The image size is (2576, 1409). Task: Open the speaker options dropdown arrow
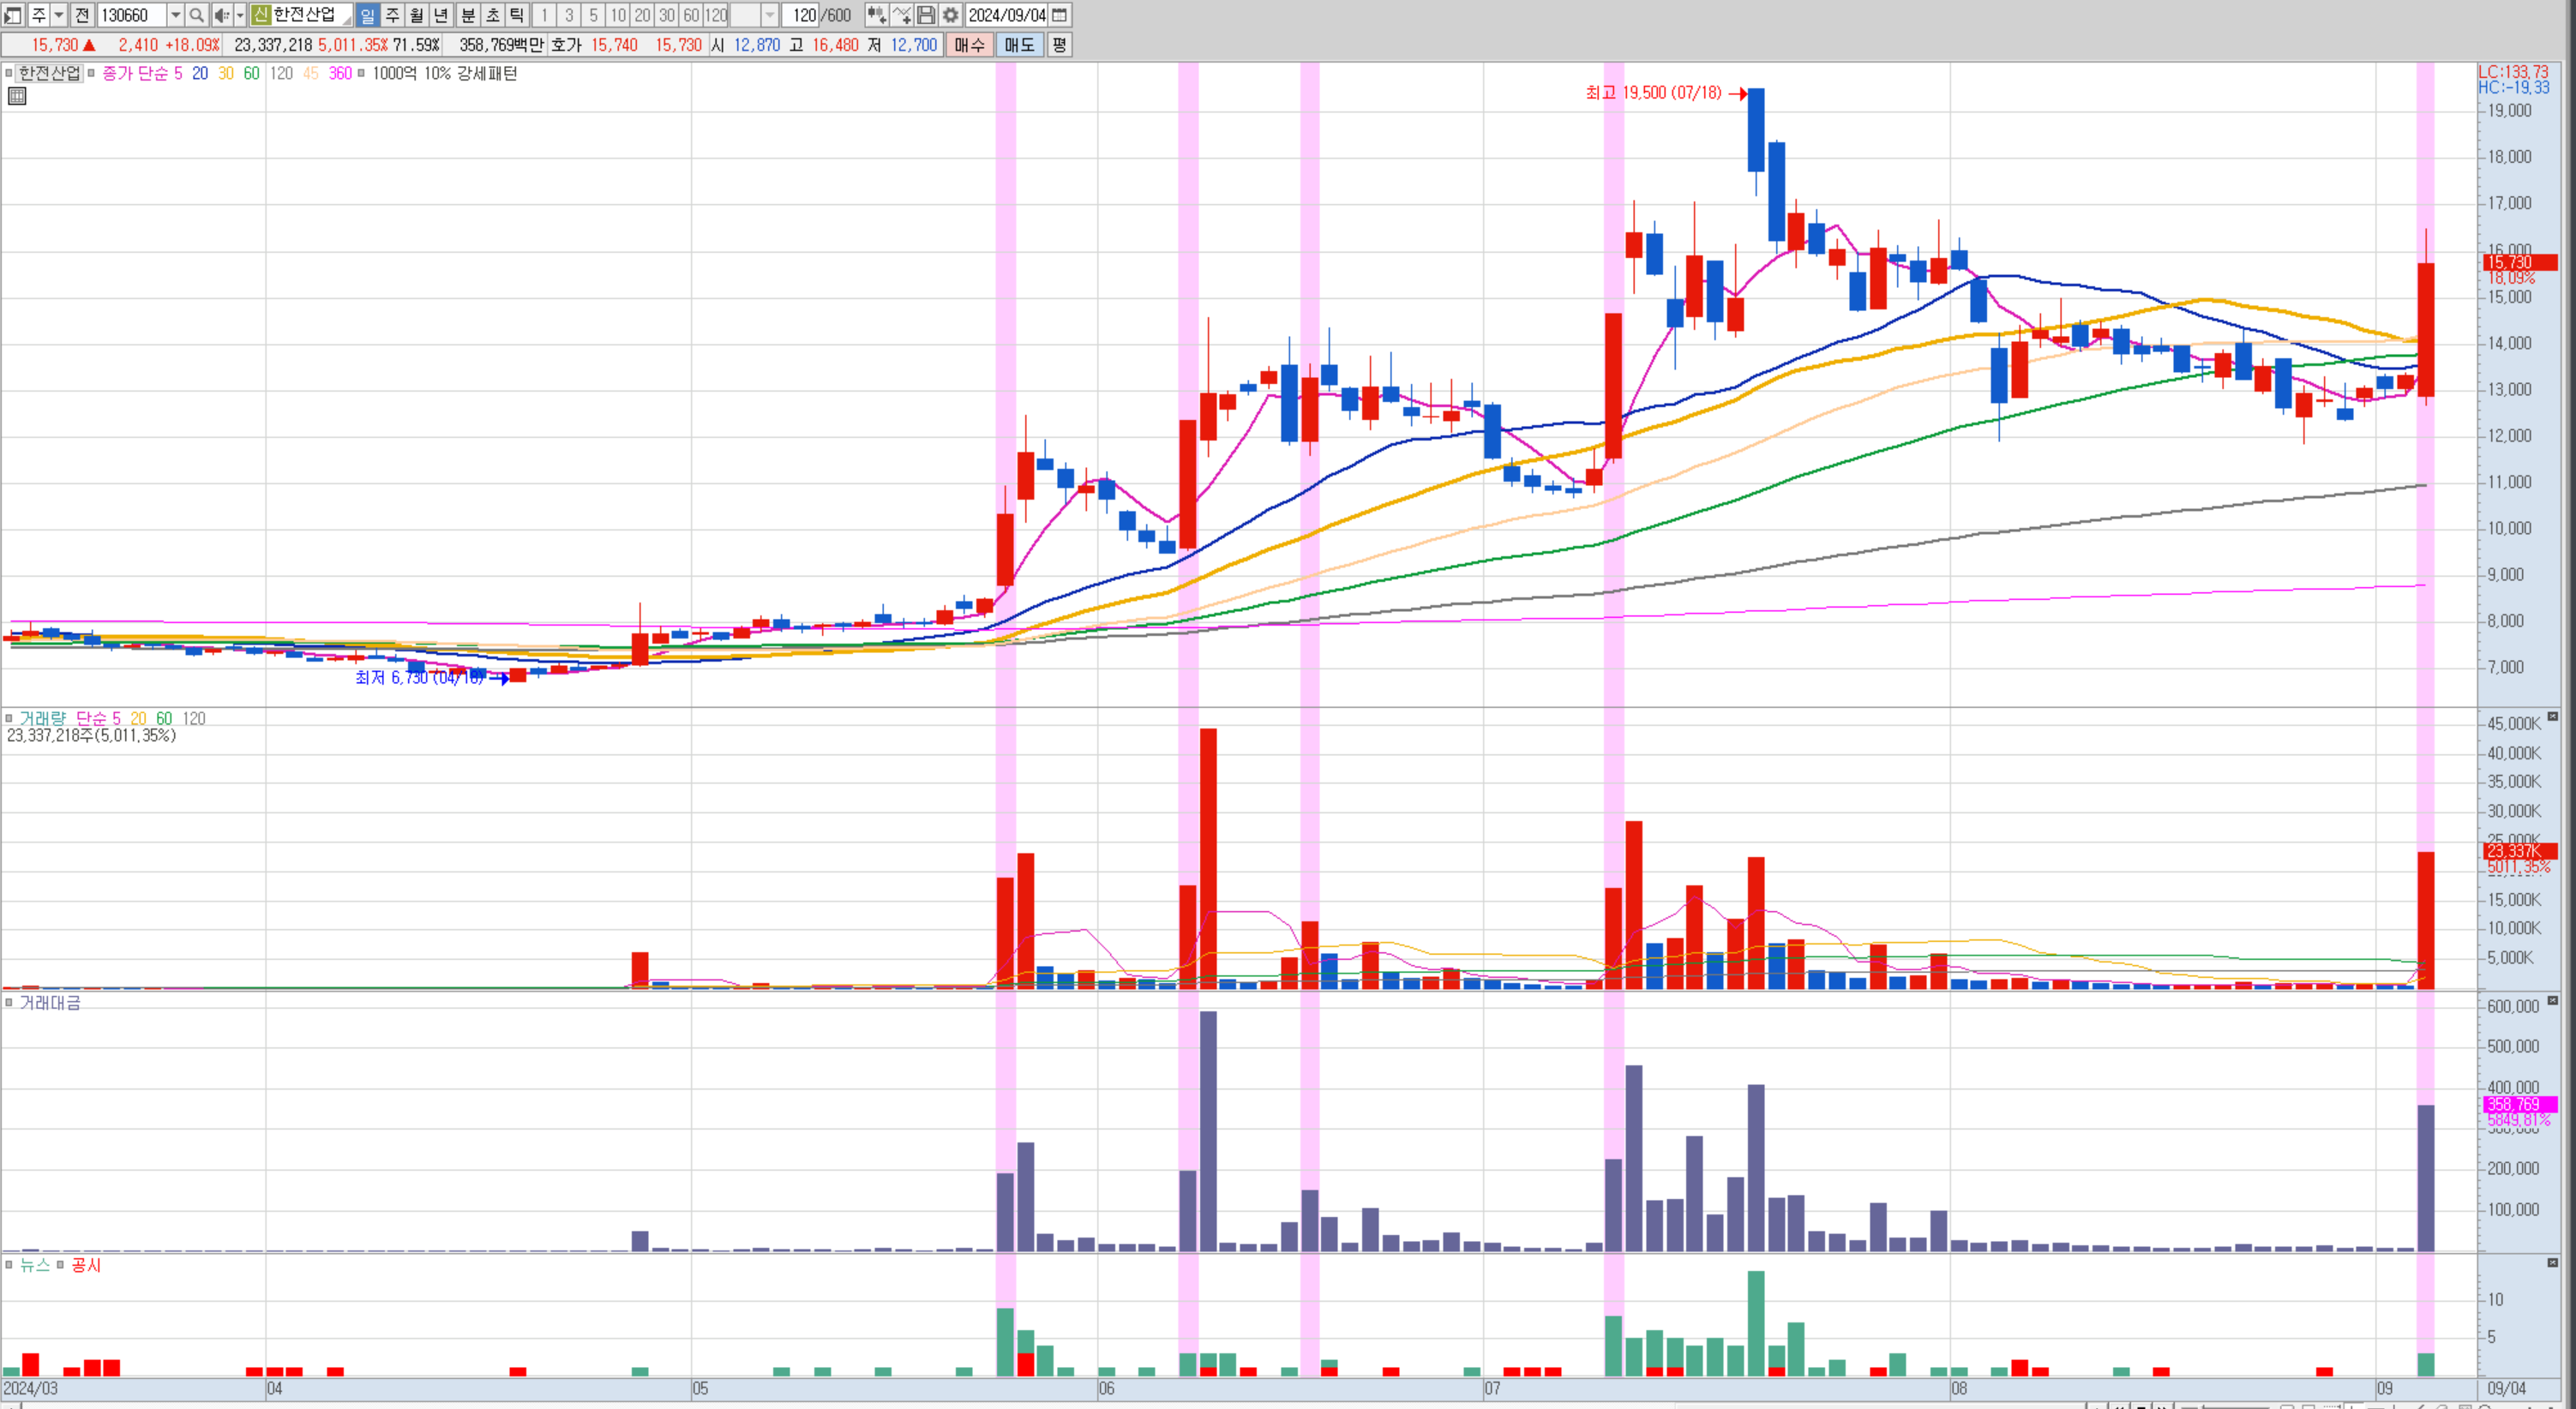pos(240,15)
